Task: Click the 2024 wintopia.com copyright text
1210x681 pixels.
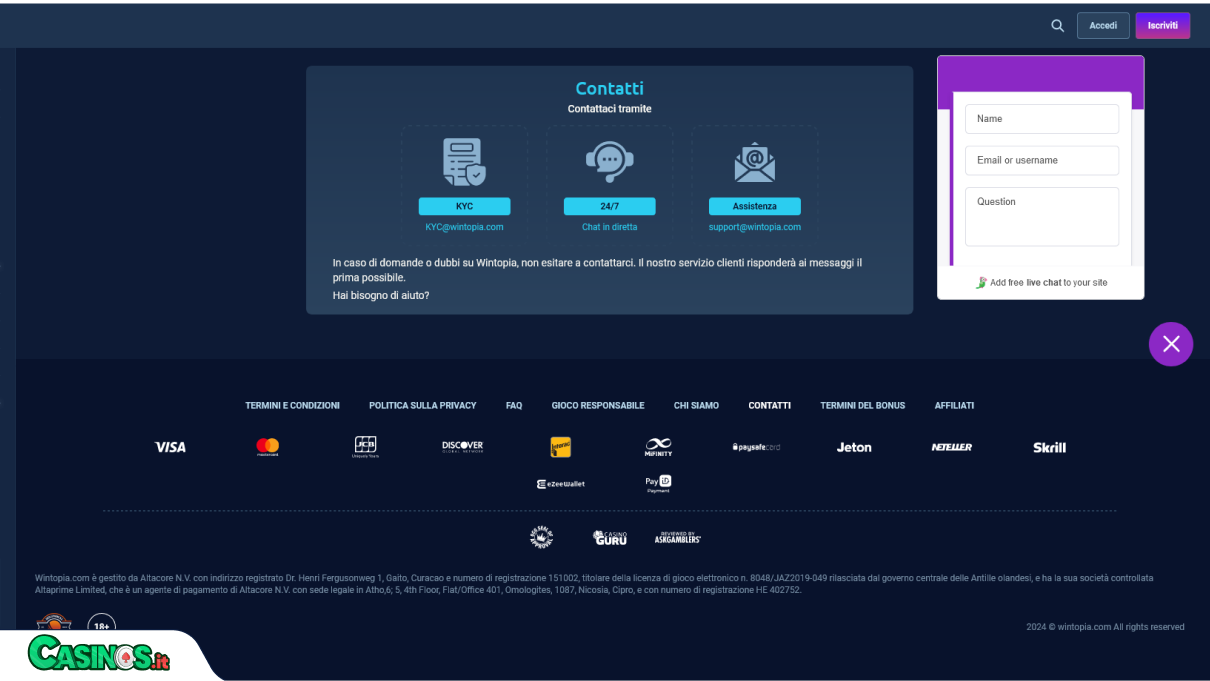Action: tap(1105, 627)
